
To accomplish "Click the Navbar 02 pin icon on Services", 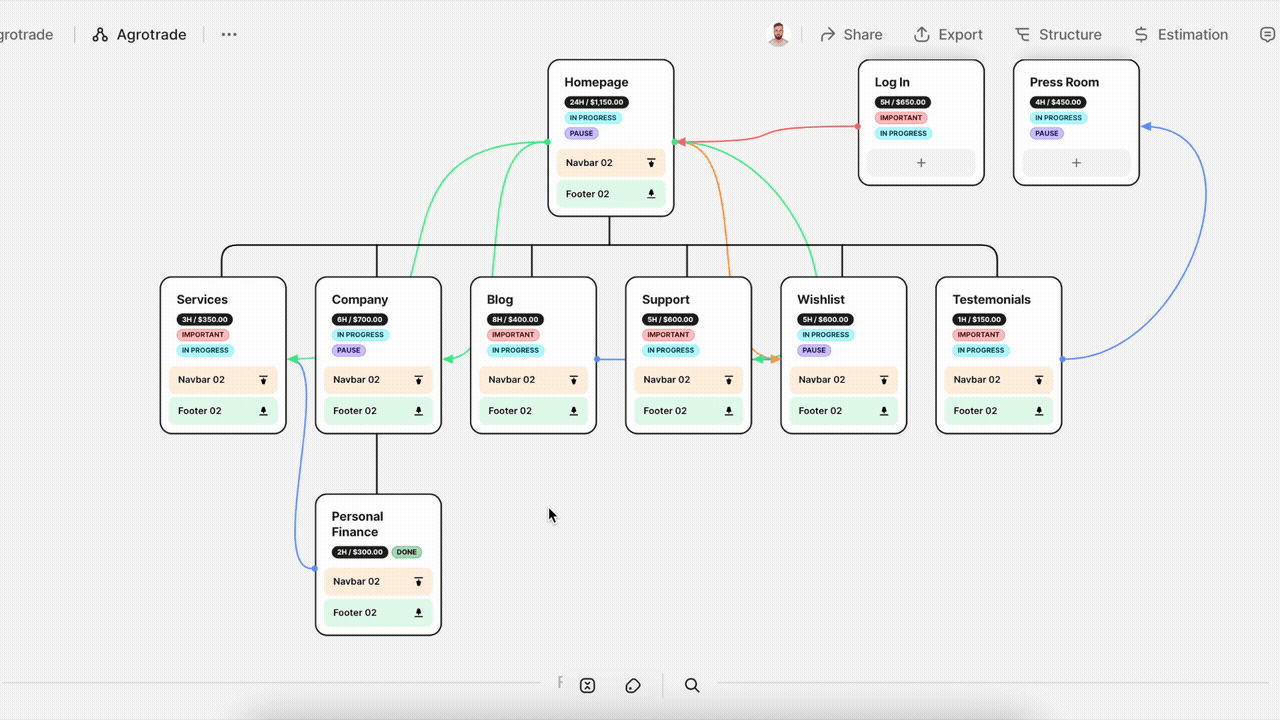I will [263, 380].
